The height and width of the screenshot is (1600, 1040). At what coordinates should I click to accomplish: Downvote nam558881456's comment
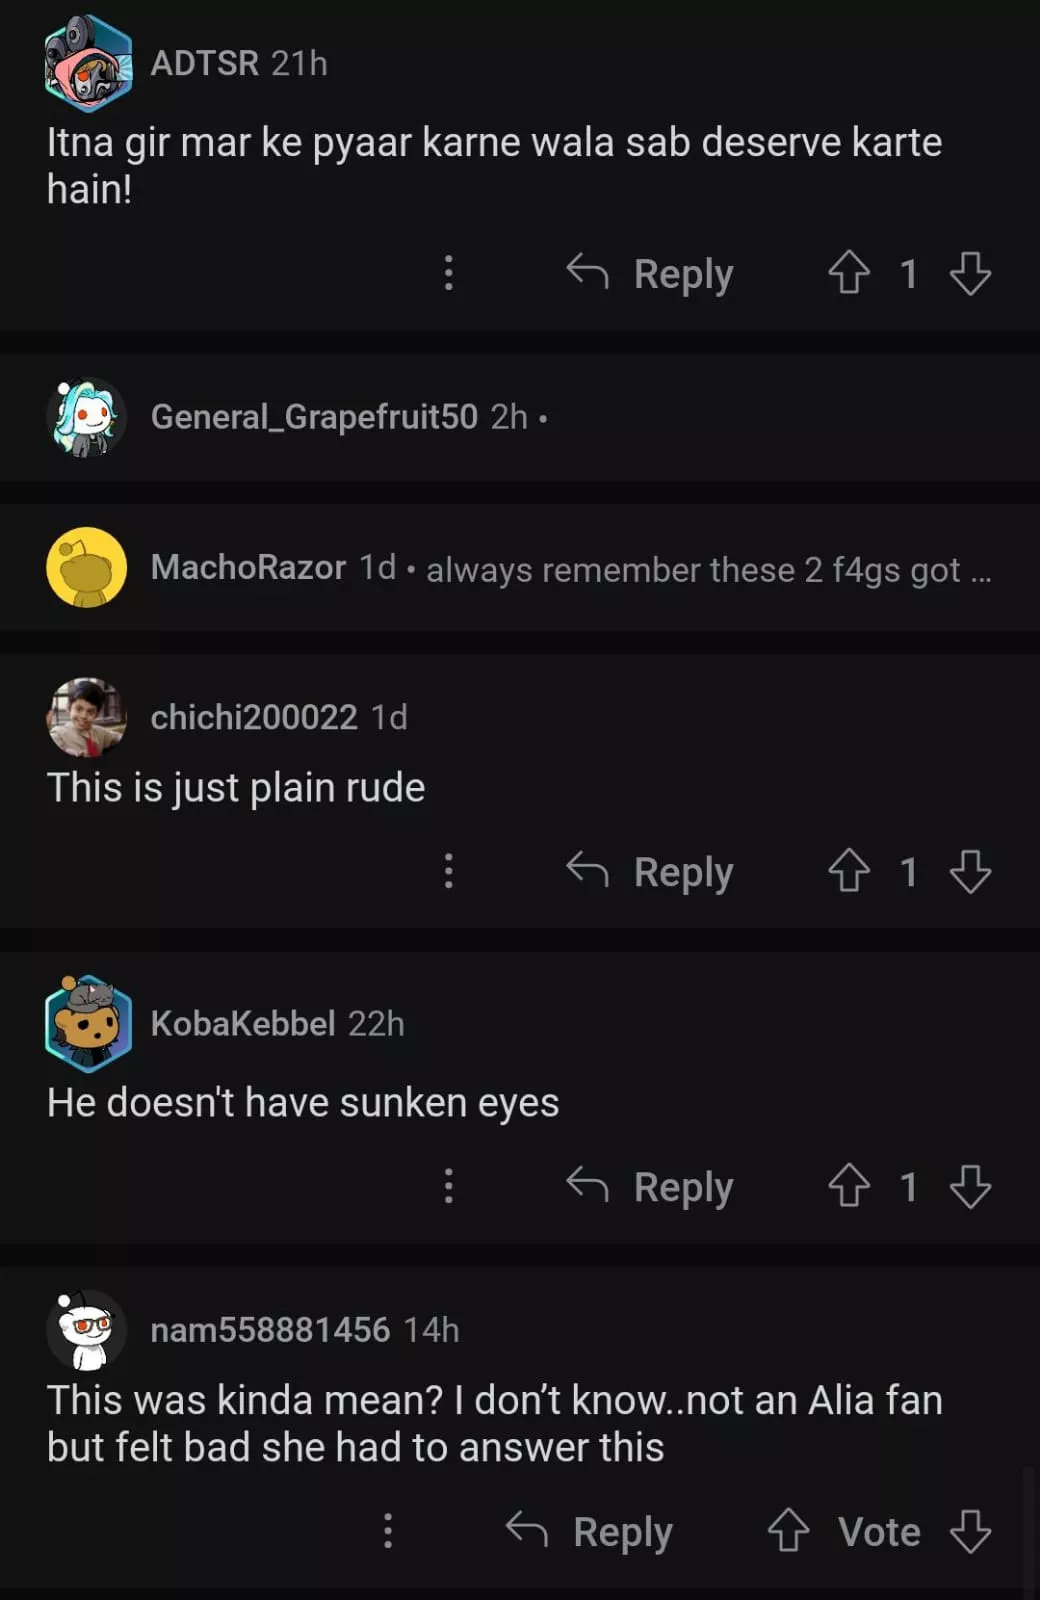970,1530
